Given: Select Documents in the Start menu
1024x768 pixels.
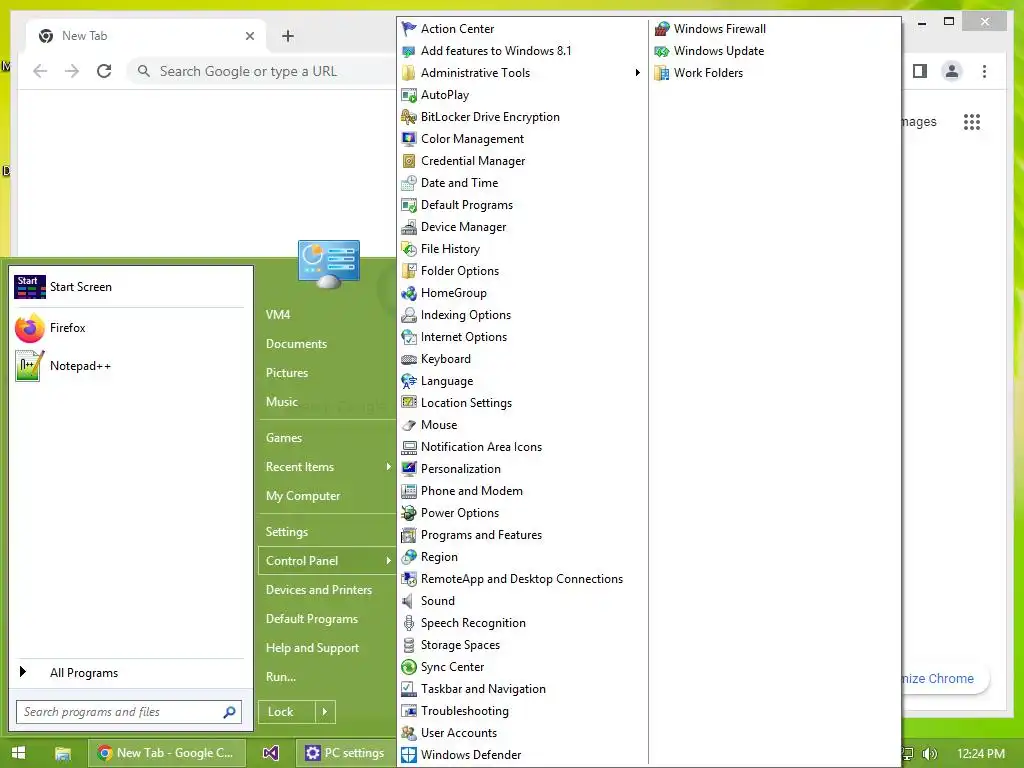Looking at the screenshot, I should pos(296,344).
